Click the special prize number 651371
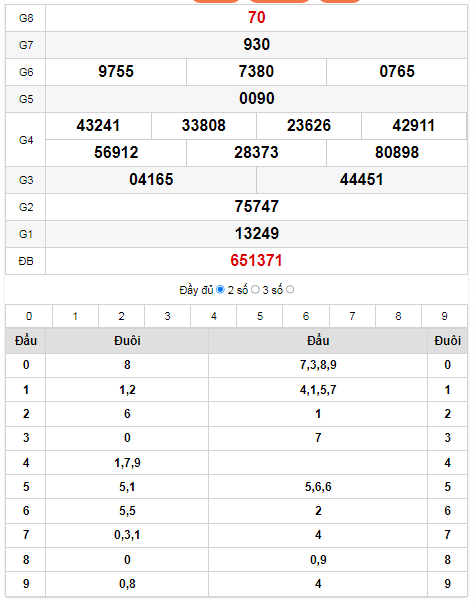 coord(256,260)
